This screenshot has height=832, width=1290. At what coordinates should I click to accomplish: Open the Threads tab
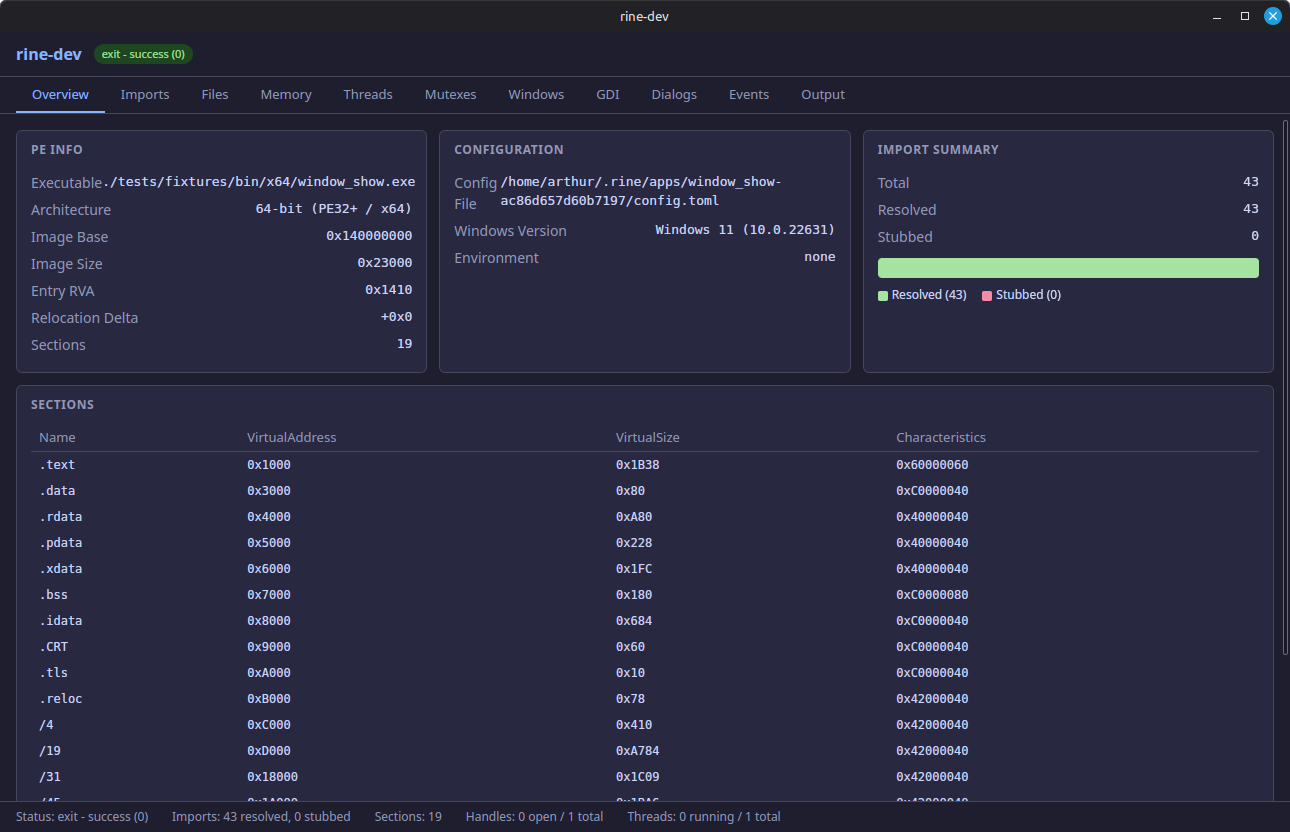368,94
